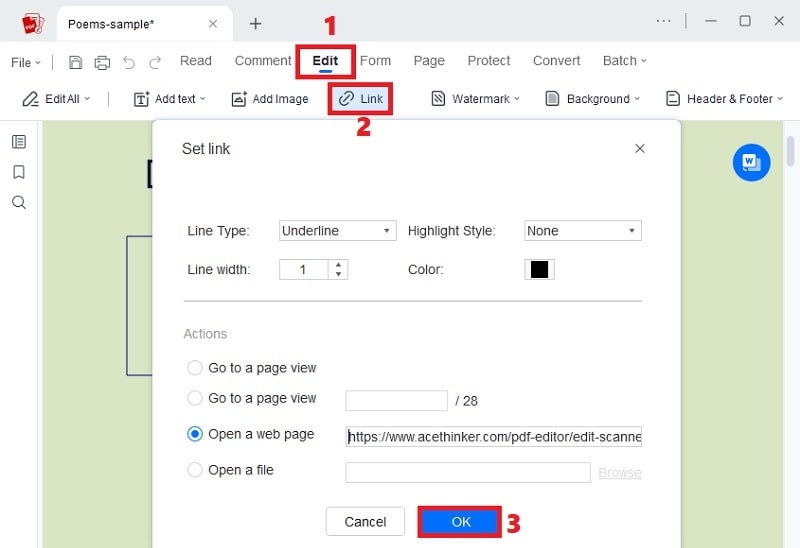Select Open a file radio
Image resolution: width=800 pixels, height=548 pixels.
(195, 469)
